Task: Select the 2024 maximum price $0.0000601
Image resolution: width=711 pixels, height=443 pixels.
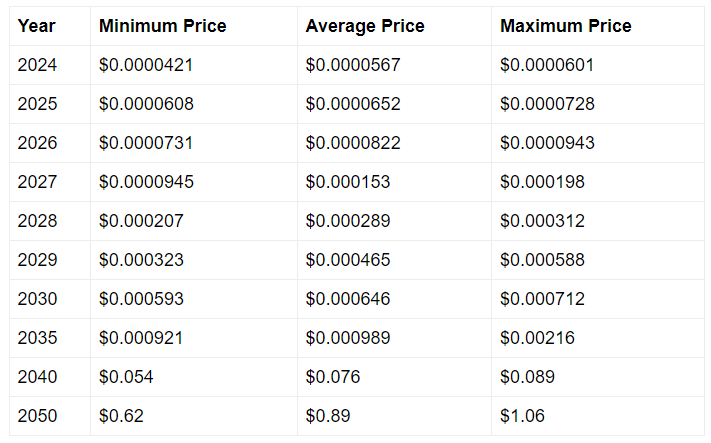Action: point(547,65)
